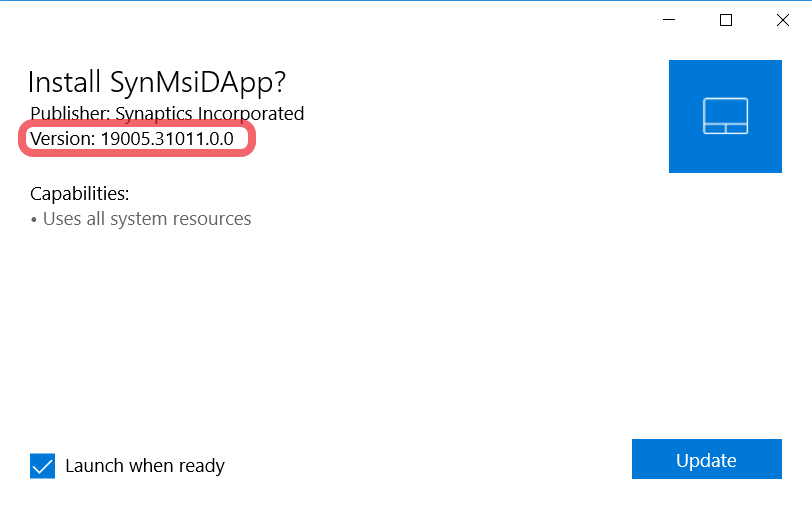Image resolution: width=812 pixels, height=516 pixels.
Task: Click the 'Launch when ready' label text
Action: click(145, 466)
